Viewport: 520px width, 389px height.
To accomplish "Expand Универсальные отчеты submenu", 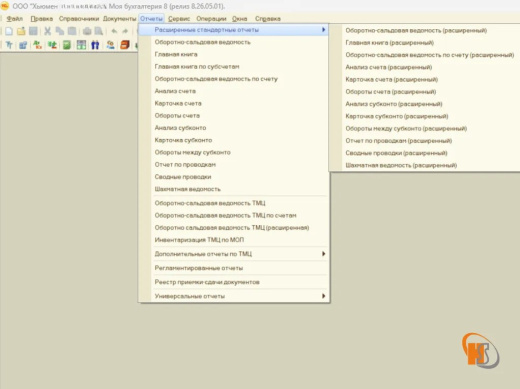I will [233, 296].
